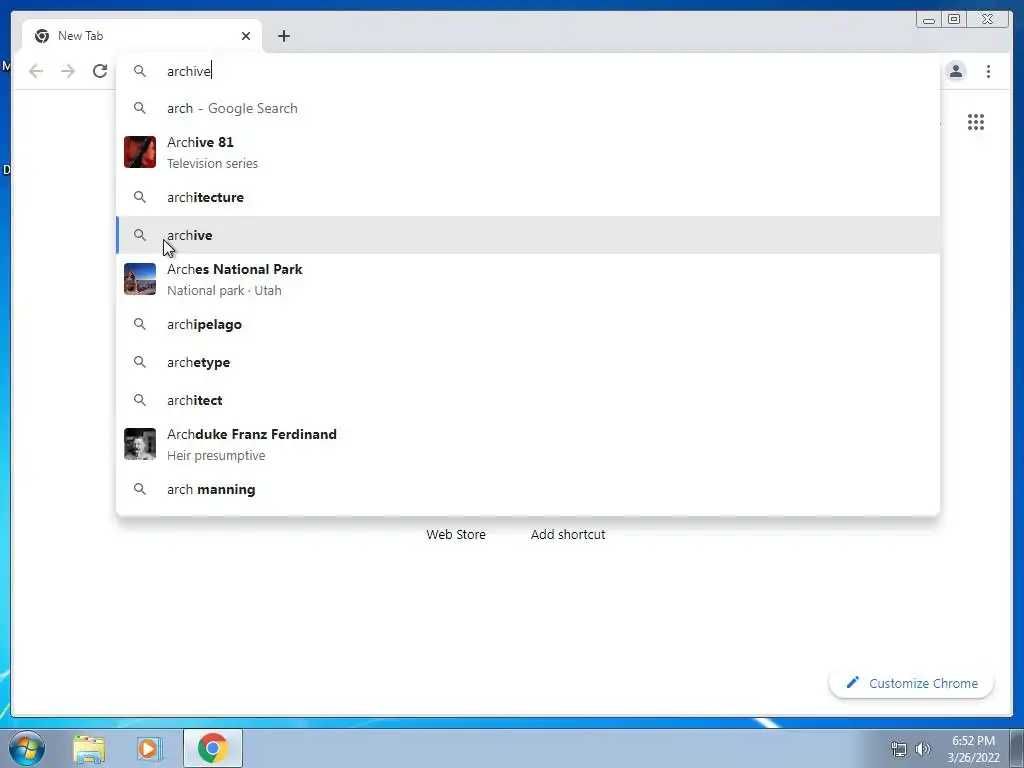Pick the 'architecture' suggestion
Screen dimensions: 1024x768
coord(528,197)
